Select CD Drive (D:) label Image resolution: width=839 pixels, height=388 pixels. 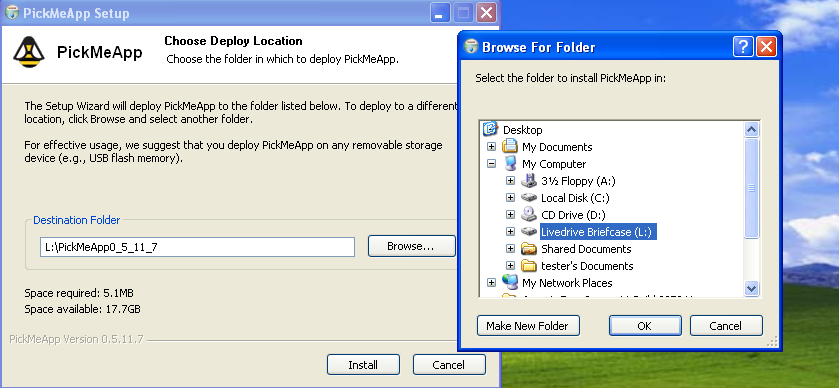573,215
